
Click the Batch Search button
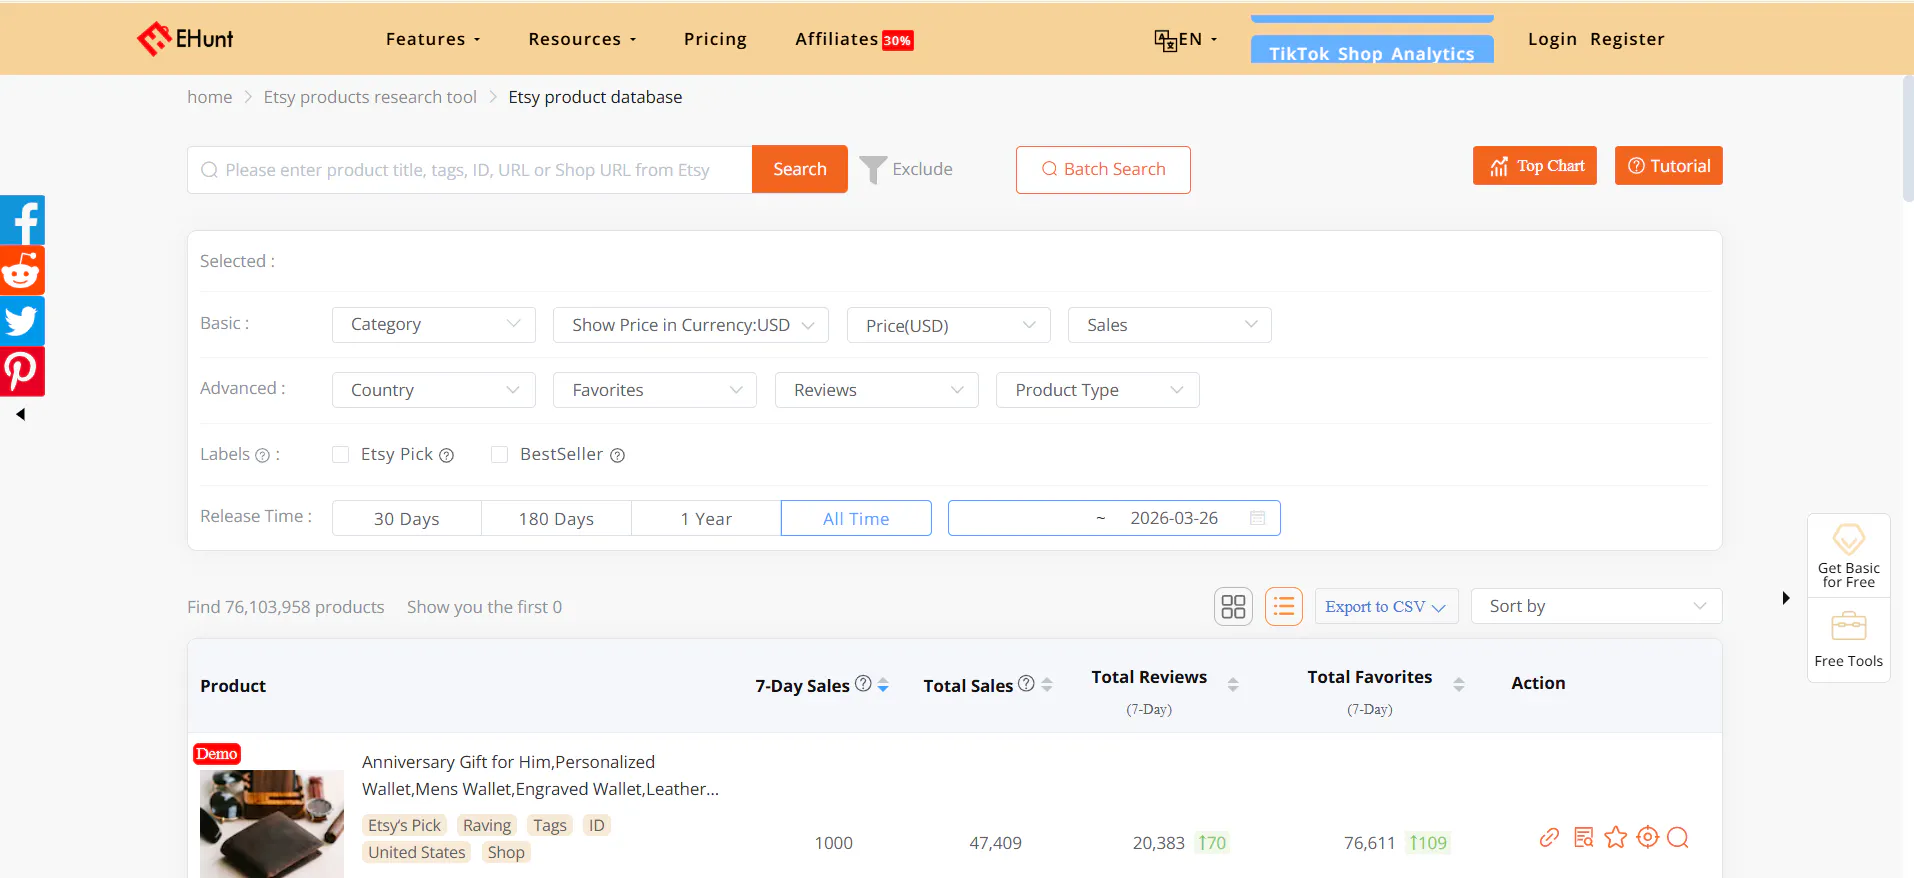1103,169
